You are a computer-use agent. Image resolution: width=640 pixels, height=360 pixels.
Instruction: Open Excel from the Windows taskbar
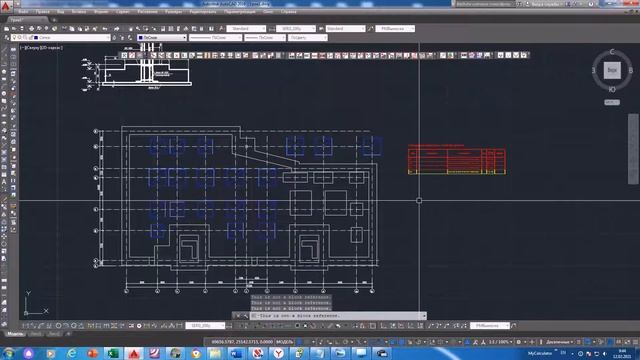coord(113,353)
